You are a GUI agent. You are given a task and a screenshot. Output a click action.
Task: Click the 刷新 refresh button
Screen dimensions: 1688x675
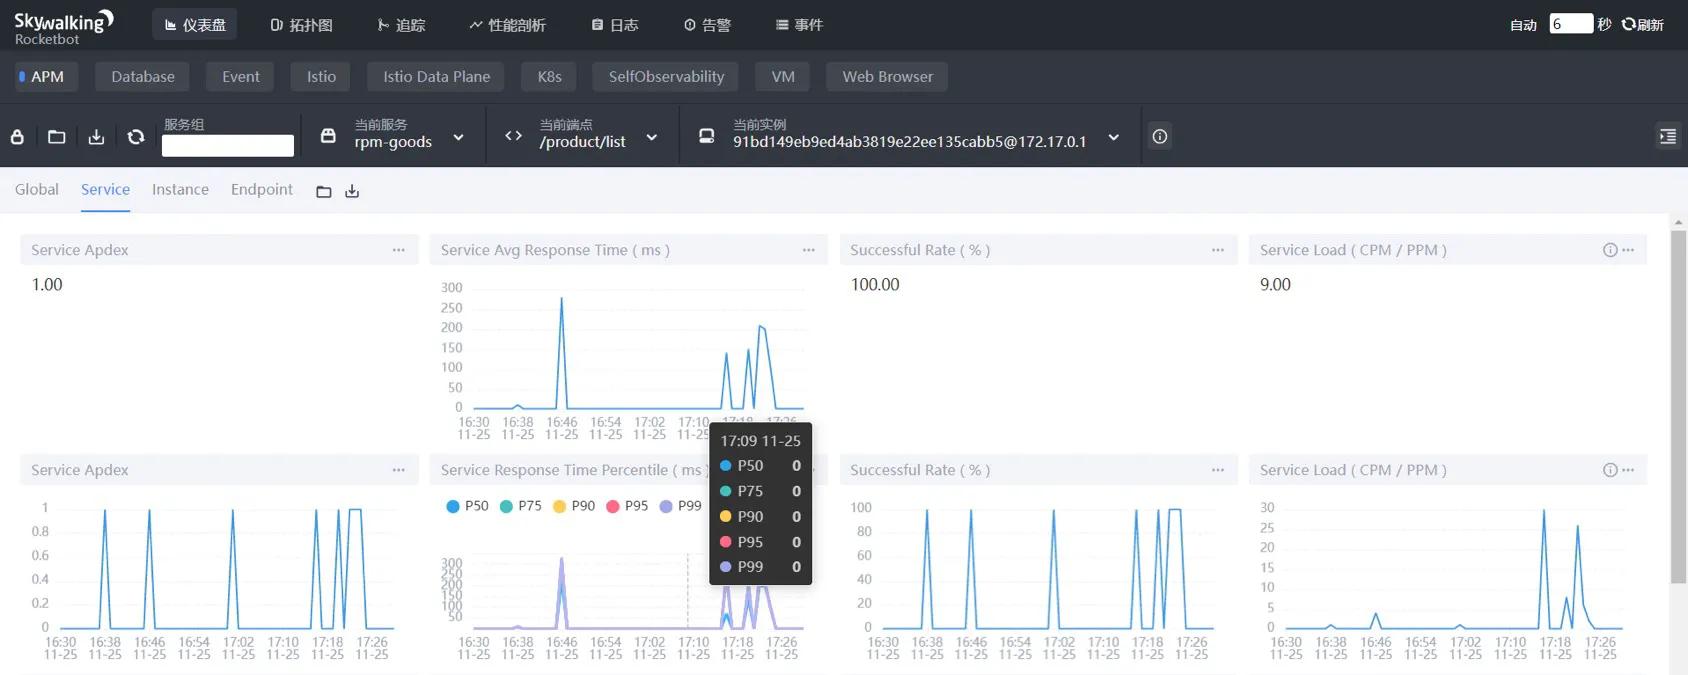coord(1642,25)
